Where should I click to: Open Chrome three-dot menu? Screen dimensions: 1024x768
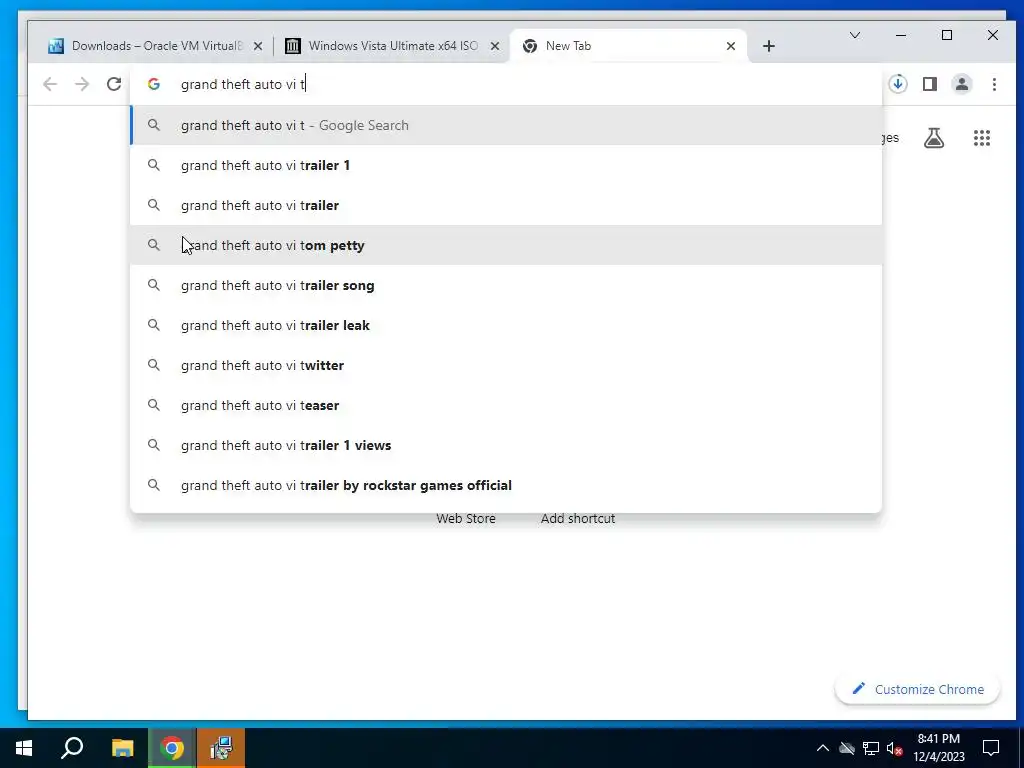994,84
